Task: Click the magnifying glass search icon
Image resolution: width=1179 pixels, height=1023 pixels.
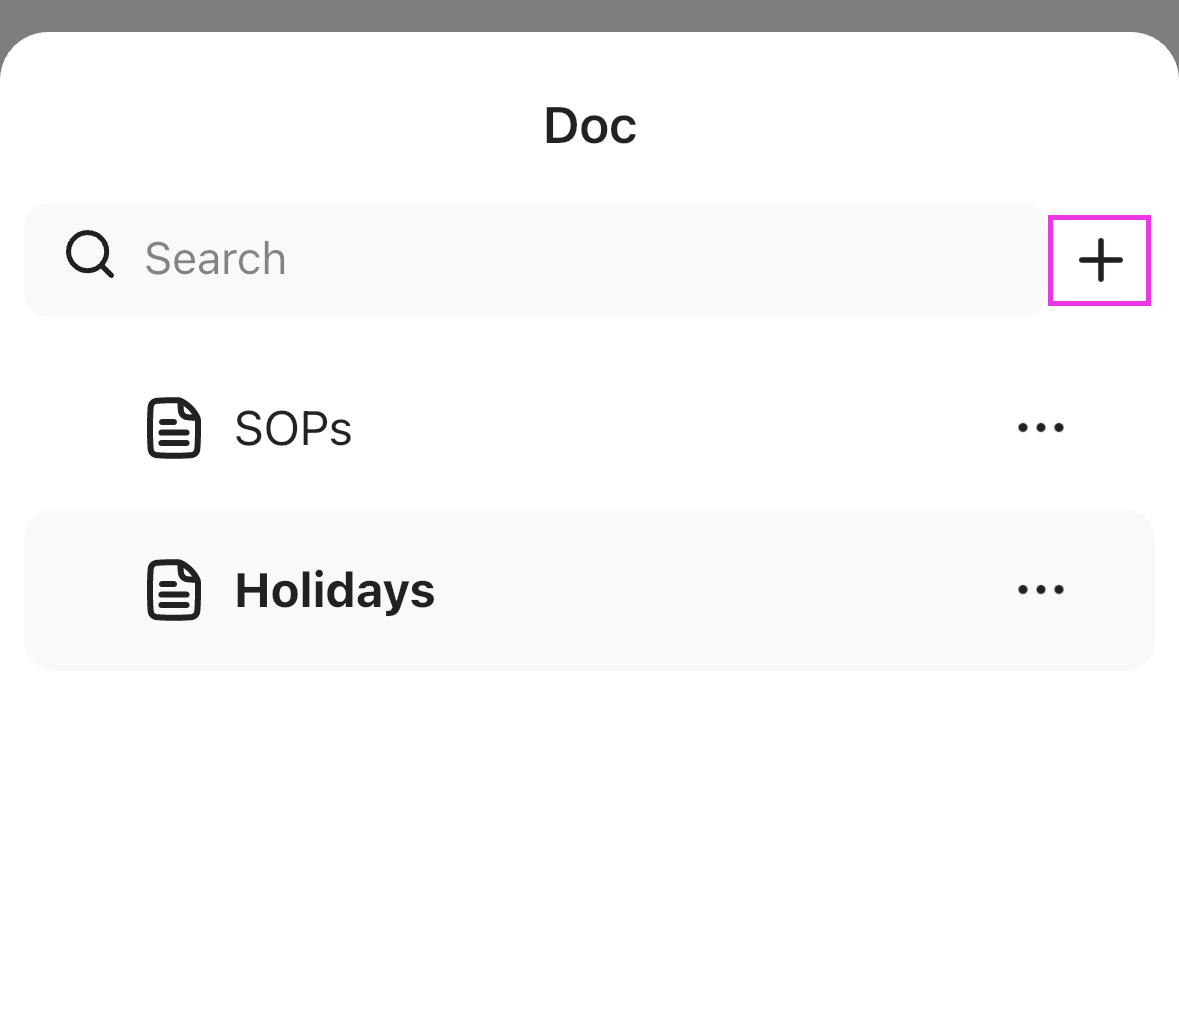Action: pyautogui.click(x=88, y=256)
